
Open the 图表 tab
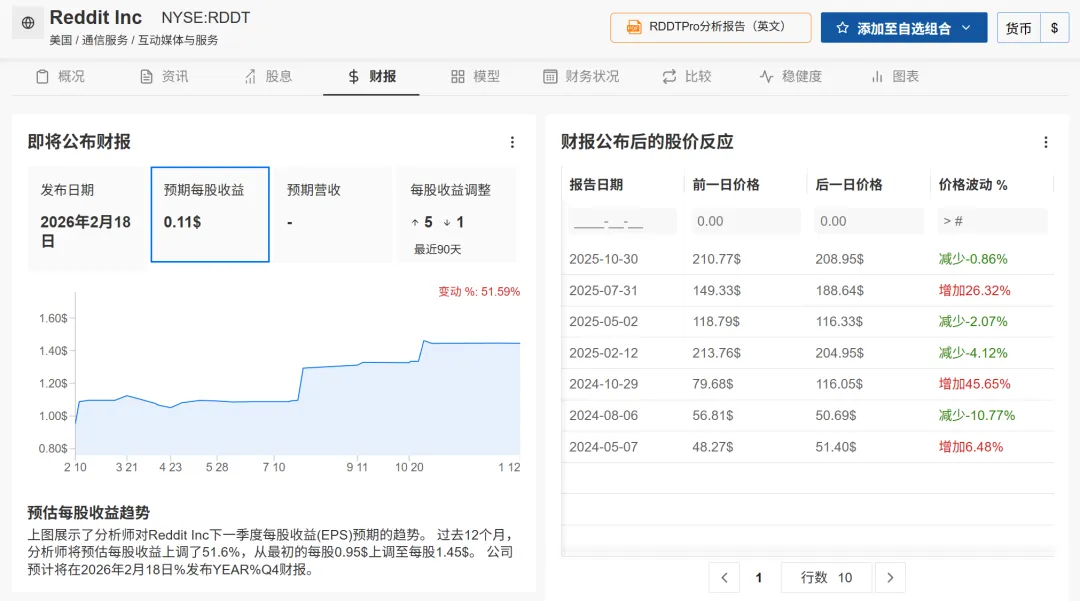coord(895,76)
